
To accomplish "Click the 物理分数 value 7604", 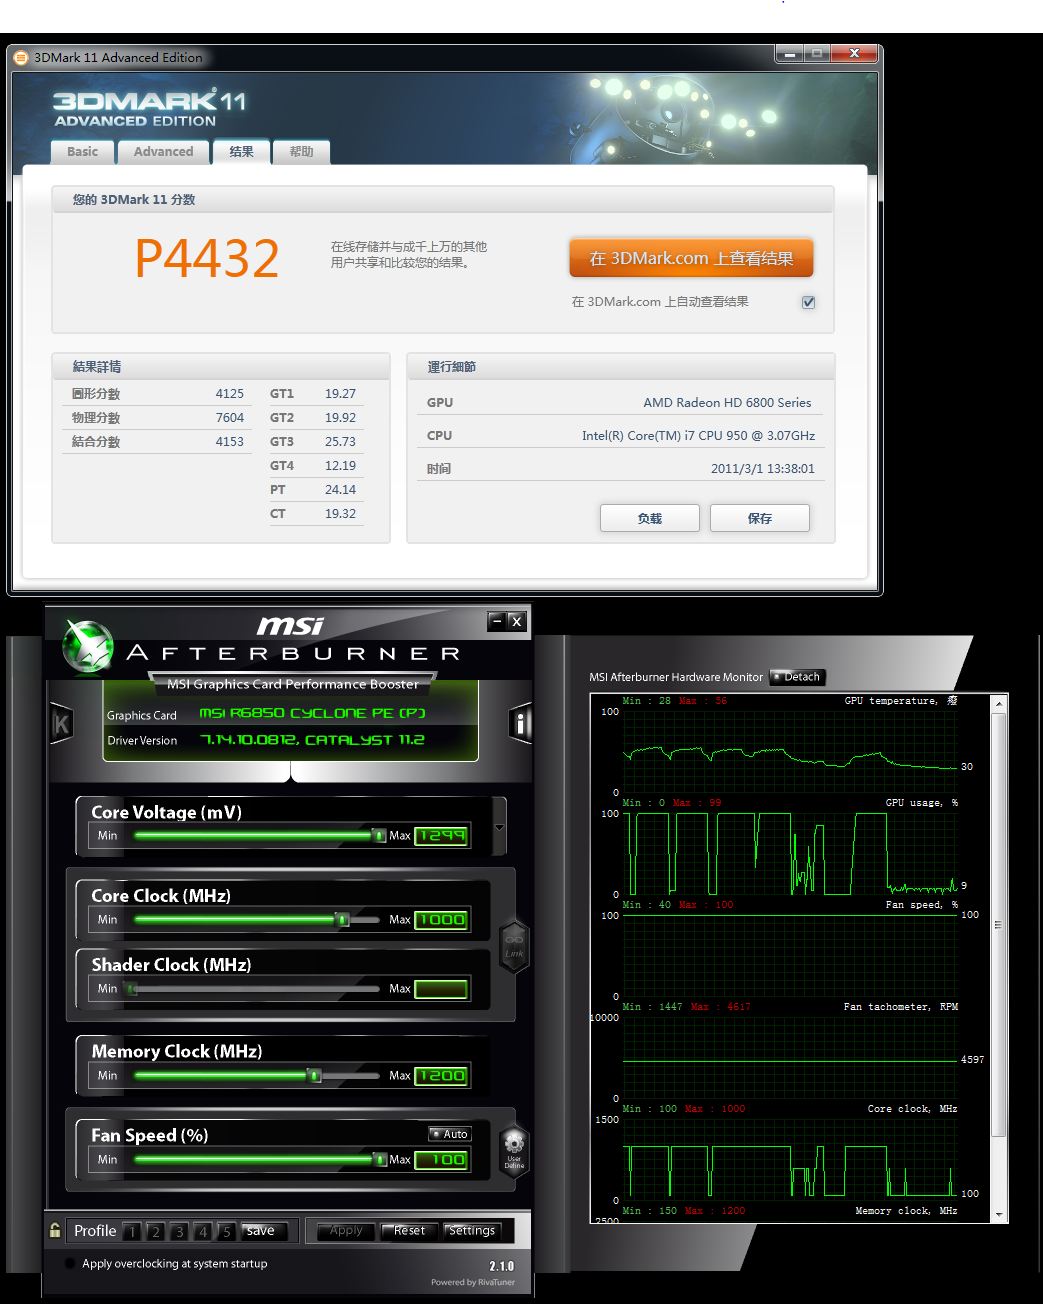I will [230, 418].
